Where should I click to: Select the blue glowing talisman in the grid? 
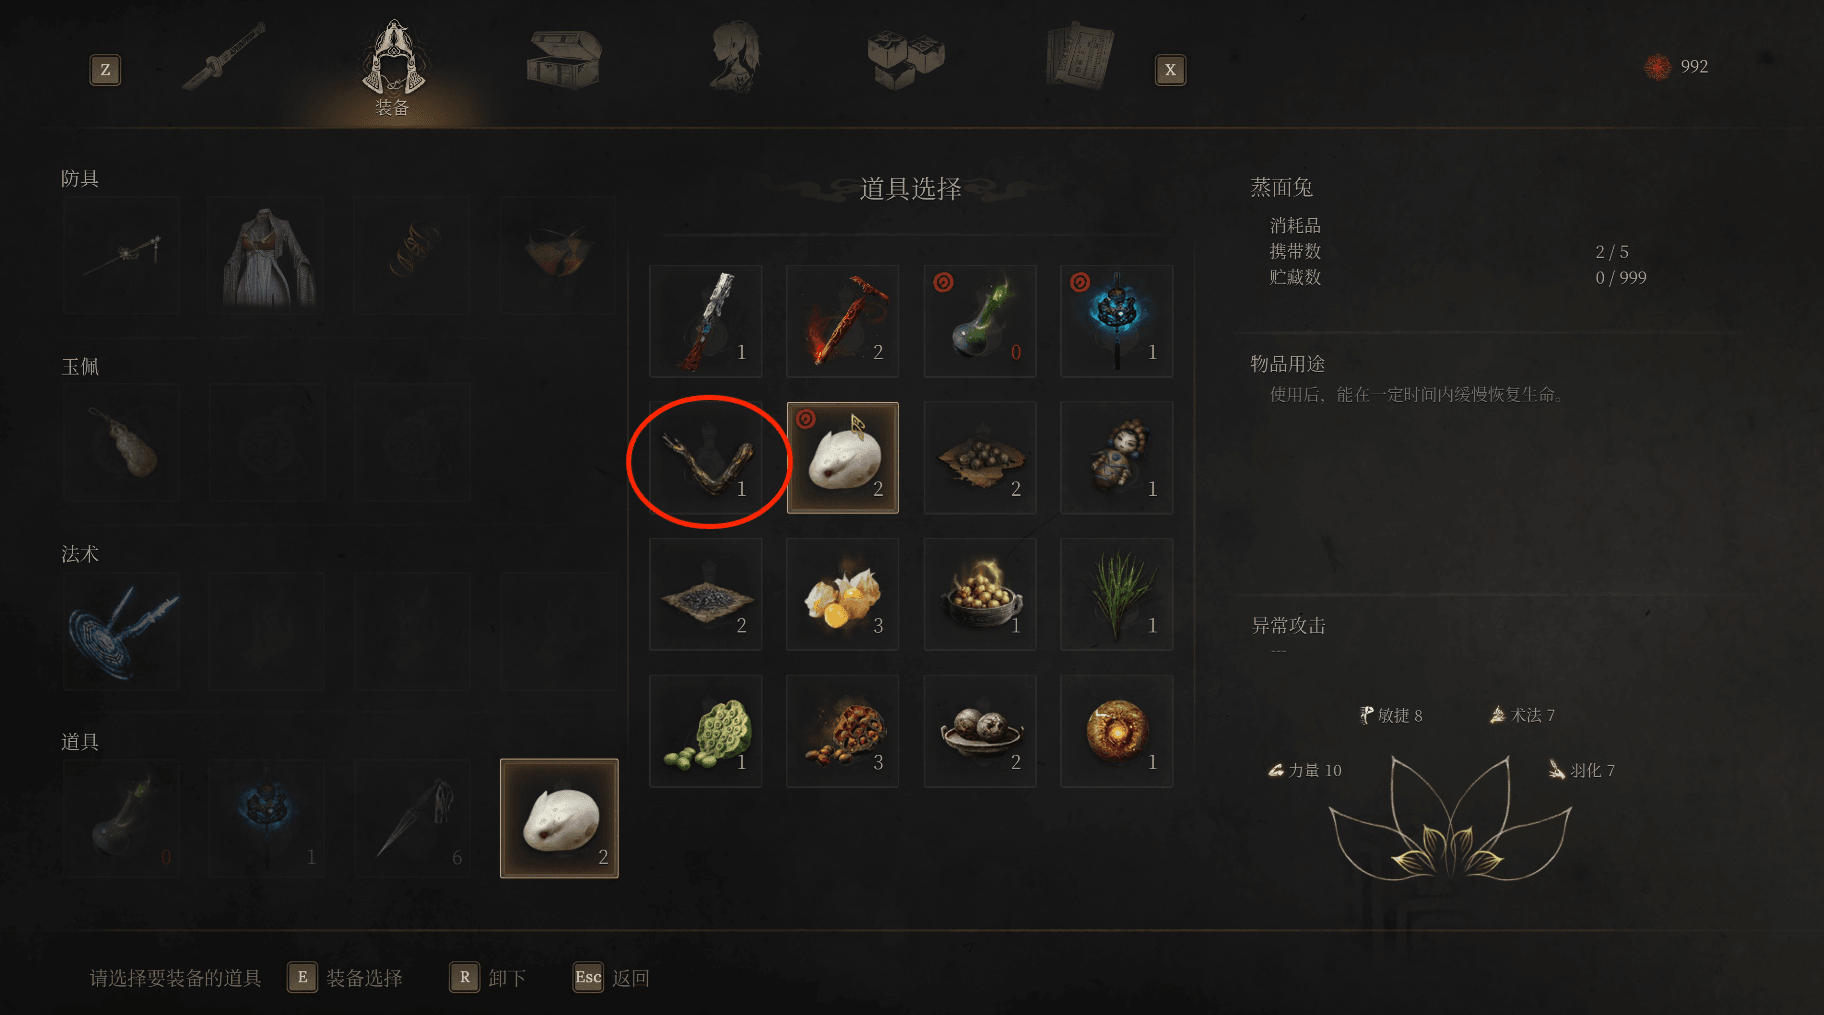[1116, 321]
